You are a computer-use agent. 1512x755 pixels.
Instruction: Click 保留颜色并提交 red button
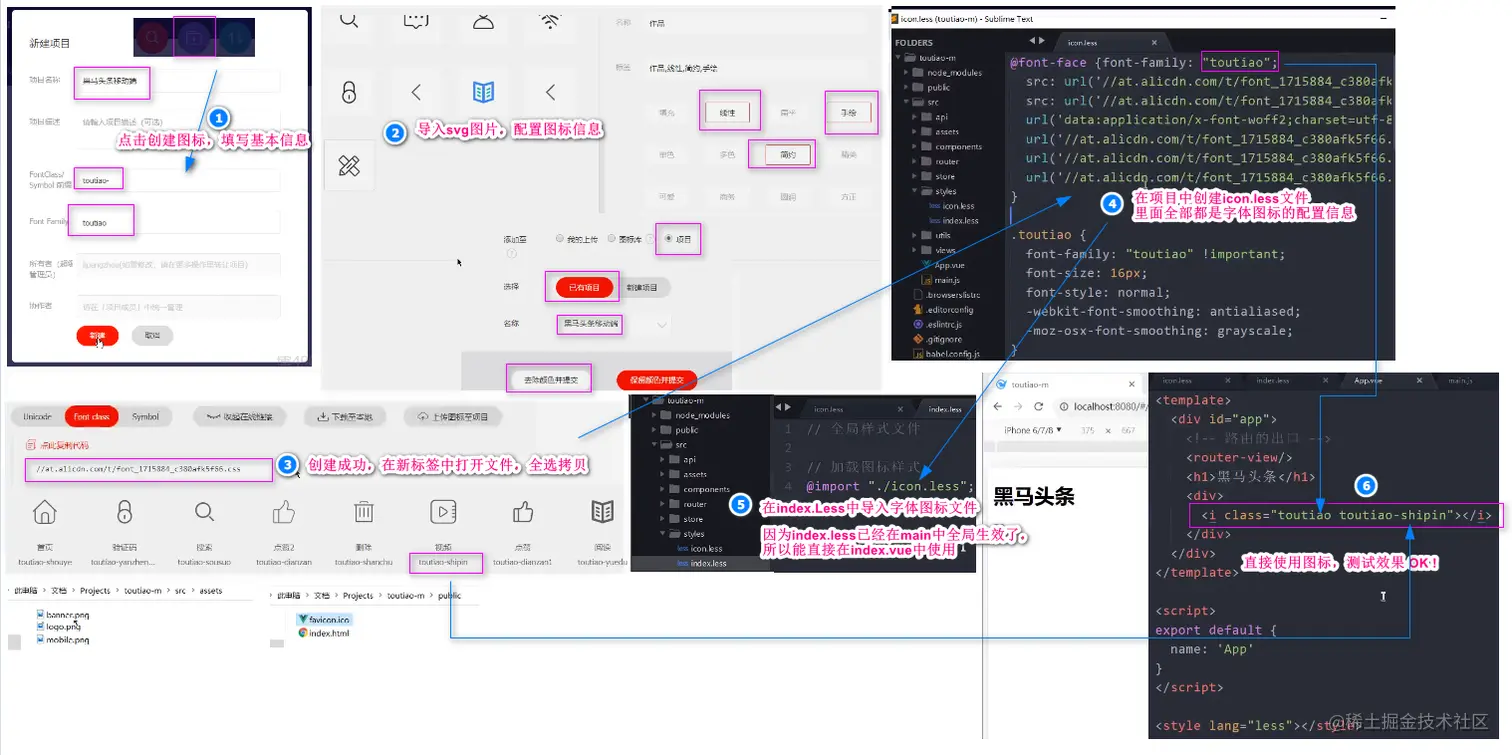click(x=657, y=379)
